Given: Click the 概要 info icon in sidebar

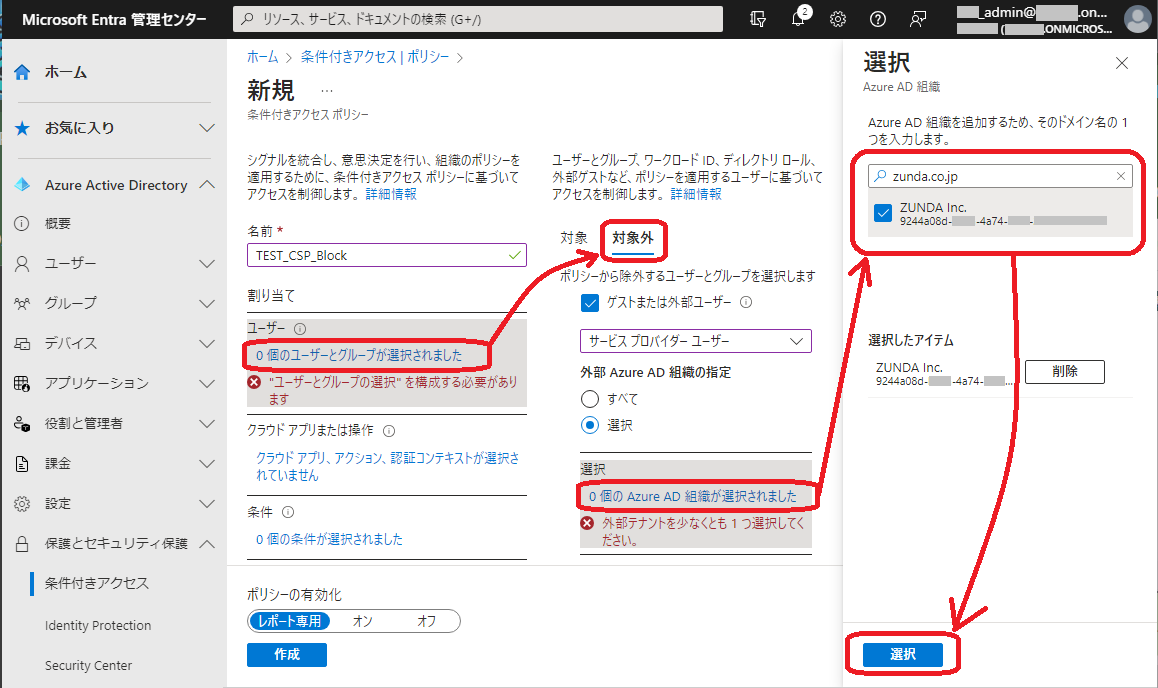Looking at the screenshot, I should pyautogui.click(x=22, y=224).
